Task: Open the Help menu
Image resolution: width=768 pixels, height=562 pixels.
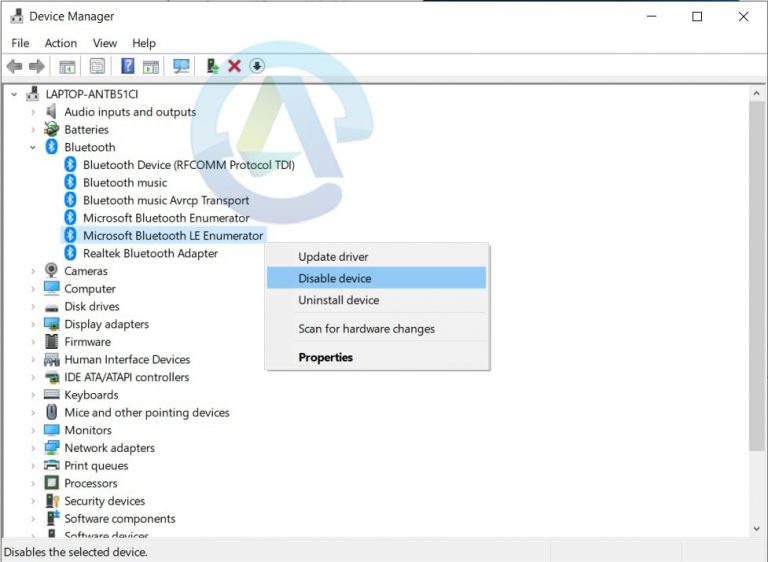Action: coord(144,43)
